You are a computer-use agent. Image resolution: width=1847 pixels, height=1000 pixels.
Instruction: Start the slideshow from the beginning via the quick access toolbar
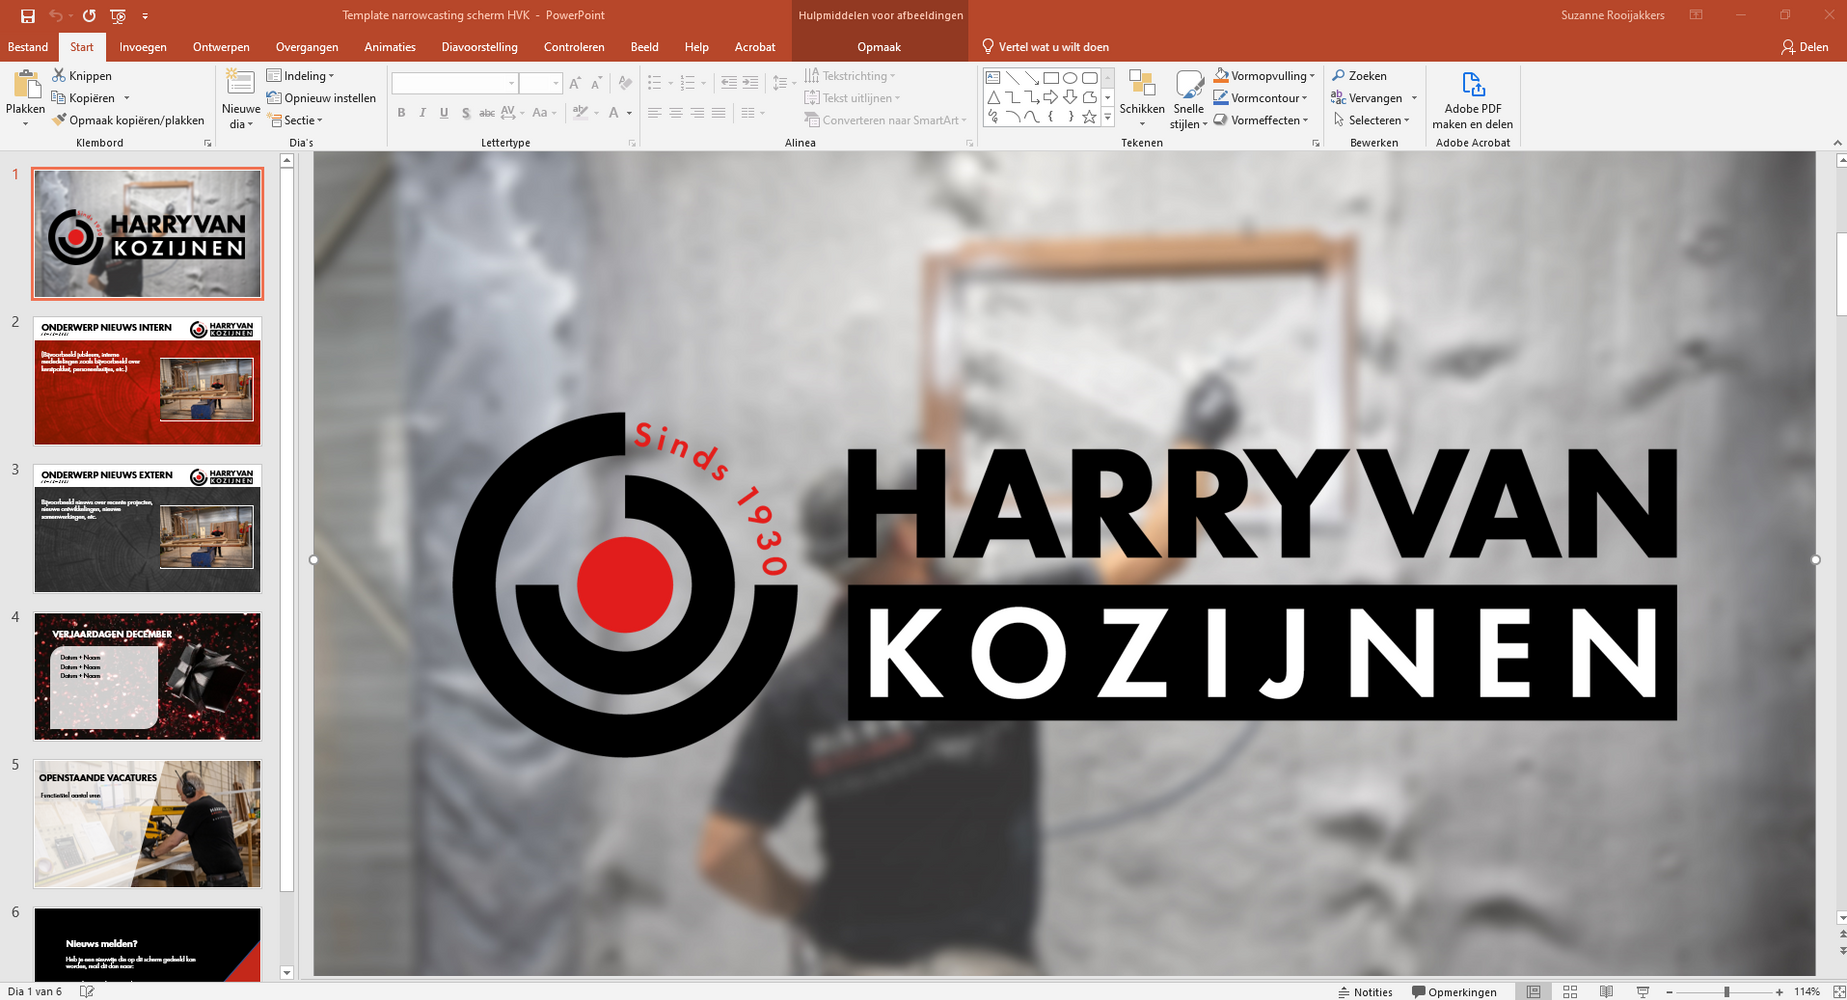pyautogui.click(x=118, y=16)
